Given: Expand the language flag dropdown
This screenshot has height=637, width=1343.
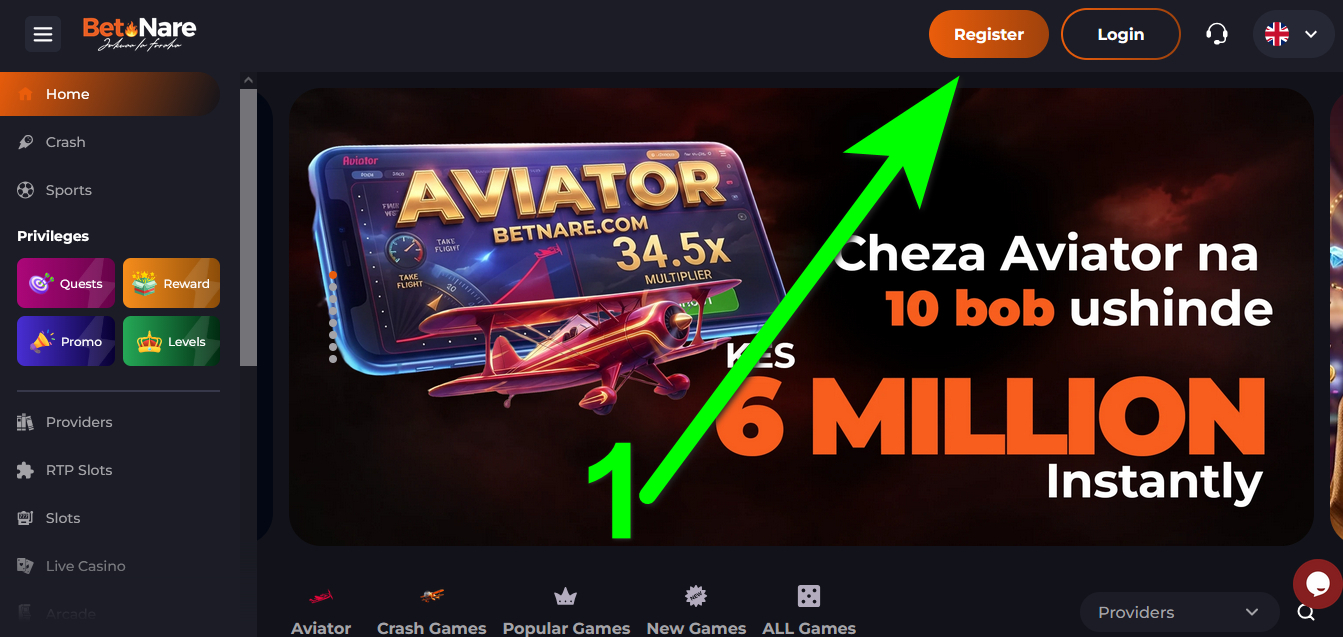Looking at the screenshot, I should click(x=1293, y=34).
